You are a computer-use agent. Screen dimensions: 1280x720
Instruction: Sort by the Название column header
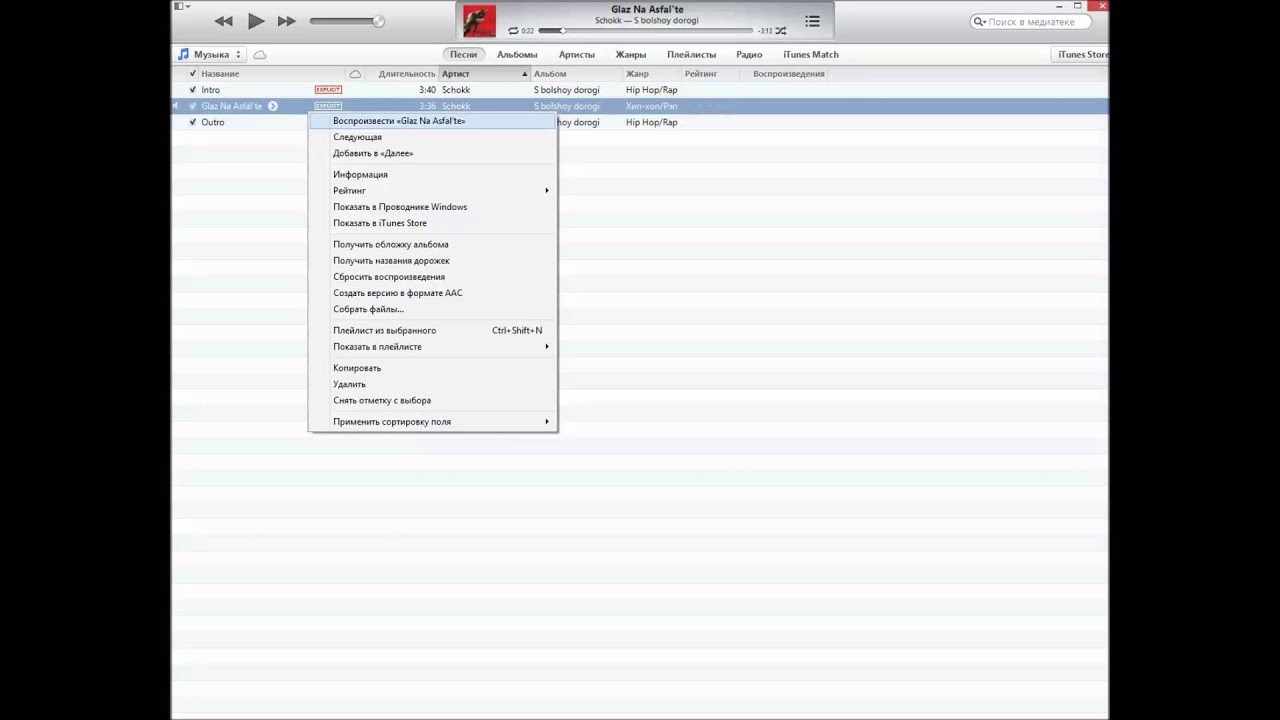[220, 73]
